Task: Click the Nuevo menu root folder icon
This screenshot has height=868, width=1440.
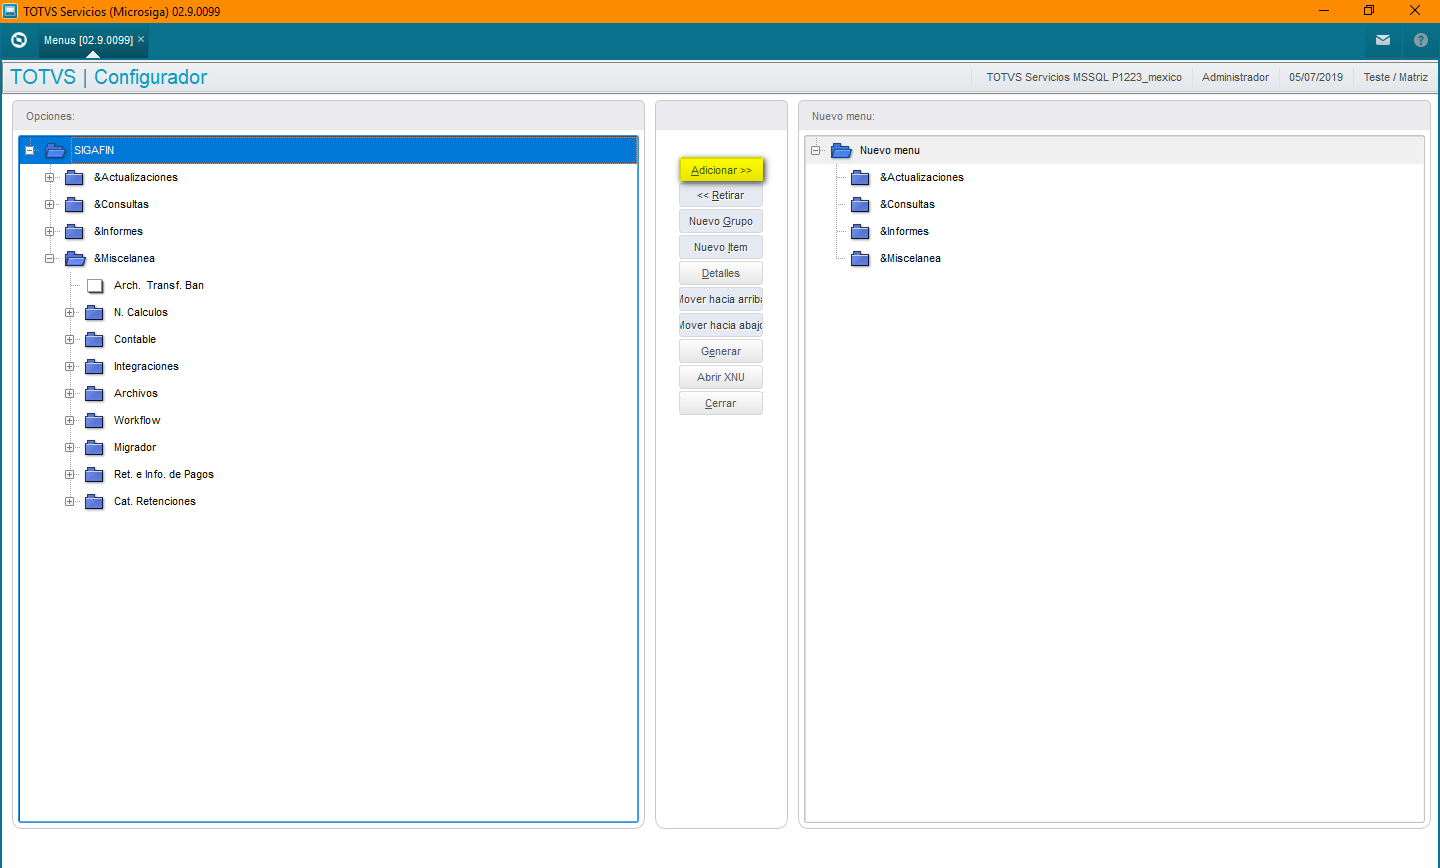Action: coord(841,150)
